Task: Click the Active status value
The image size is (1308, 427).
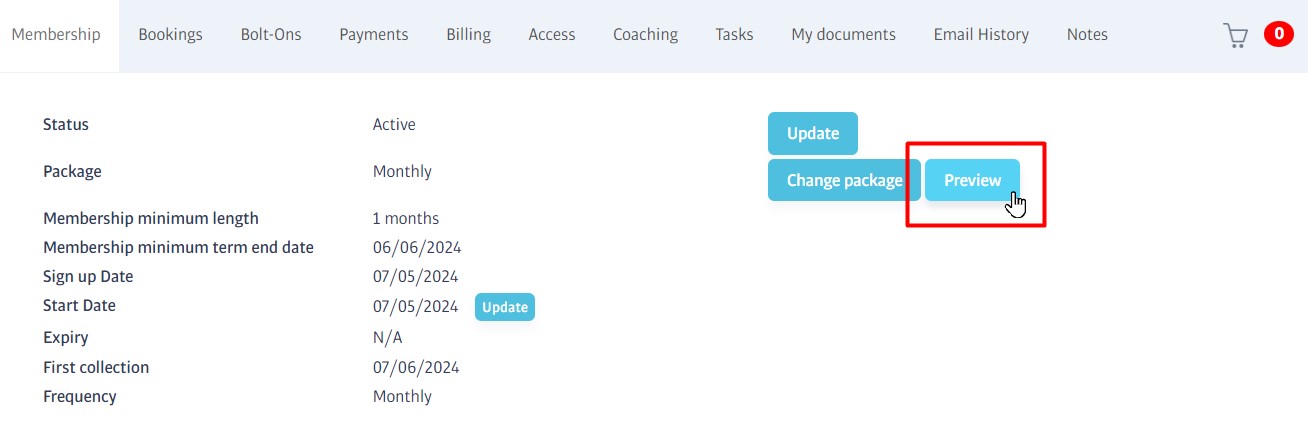Action: (x=394, y=125)
